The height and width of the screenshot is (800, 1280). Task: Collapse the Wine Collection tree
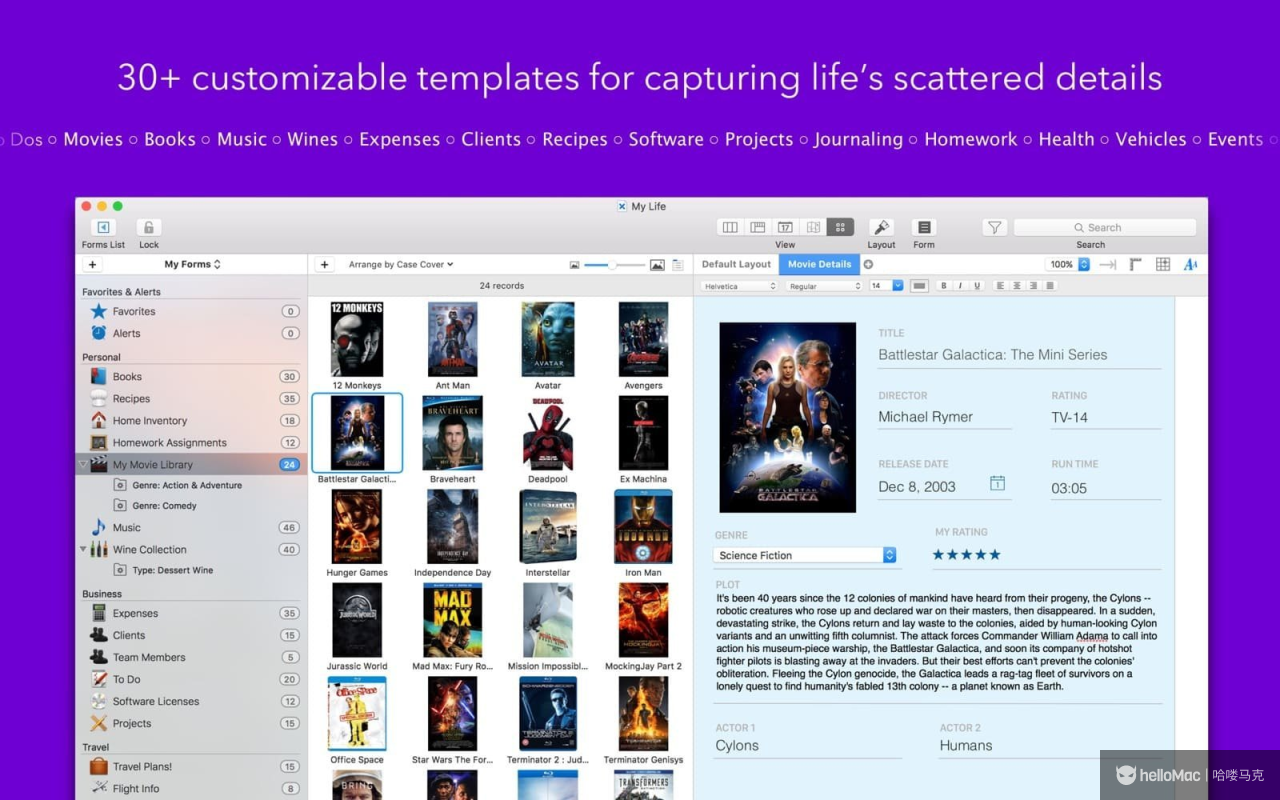(x=83, y=549)
